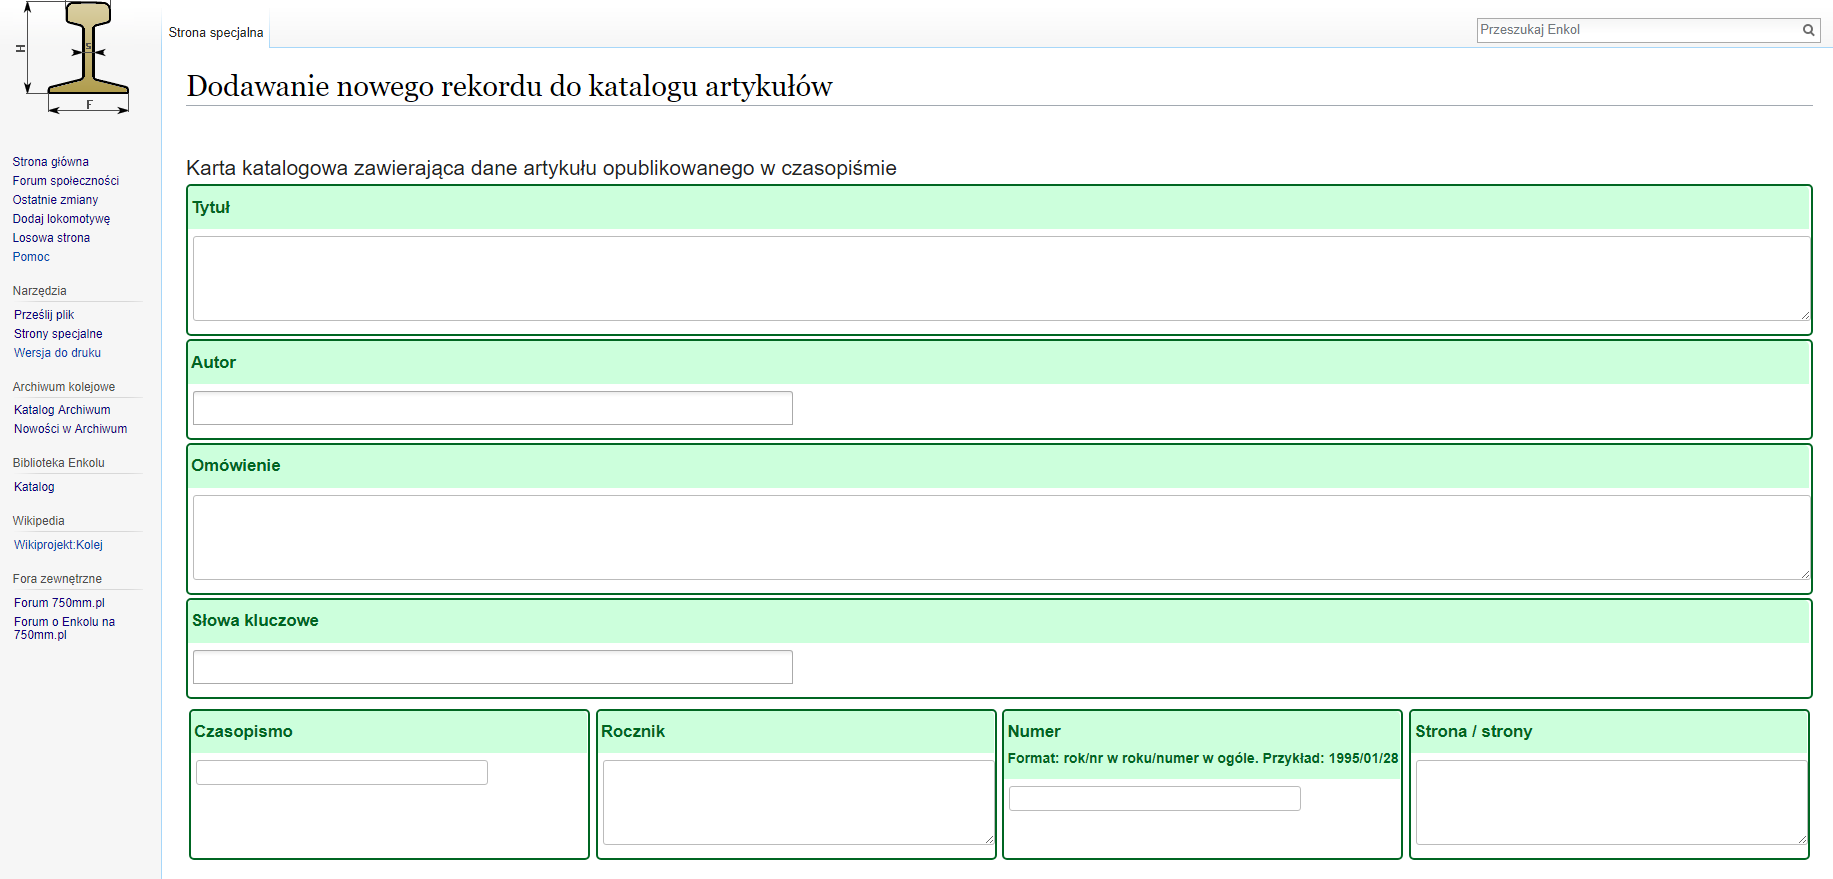
Task: Click the search magnifier icon
Action: coord(1808,30)
